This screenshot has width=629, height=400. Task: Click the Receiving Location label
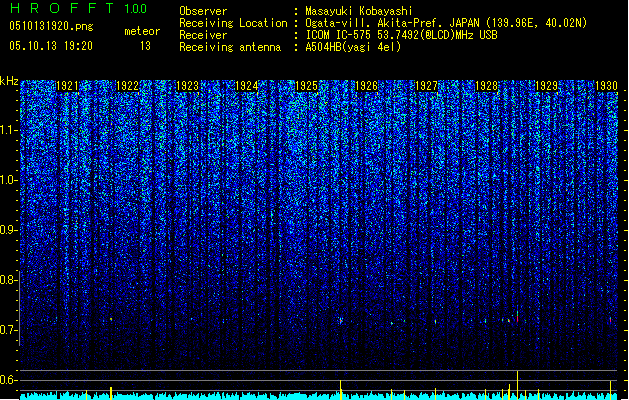coord(233,23)
